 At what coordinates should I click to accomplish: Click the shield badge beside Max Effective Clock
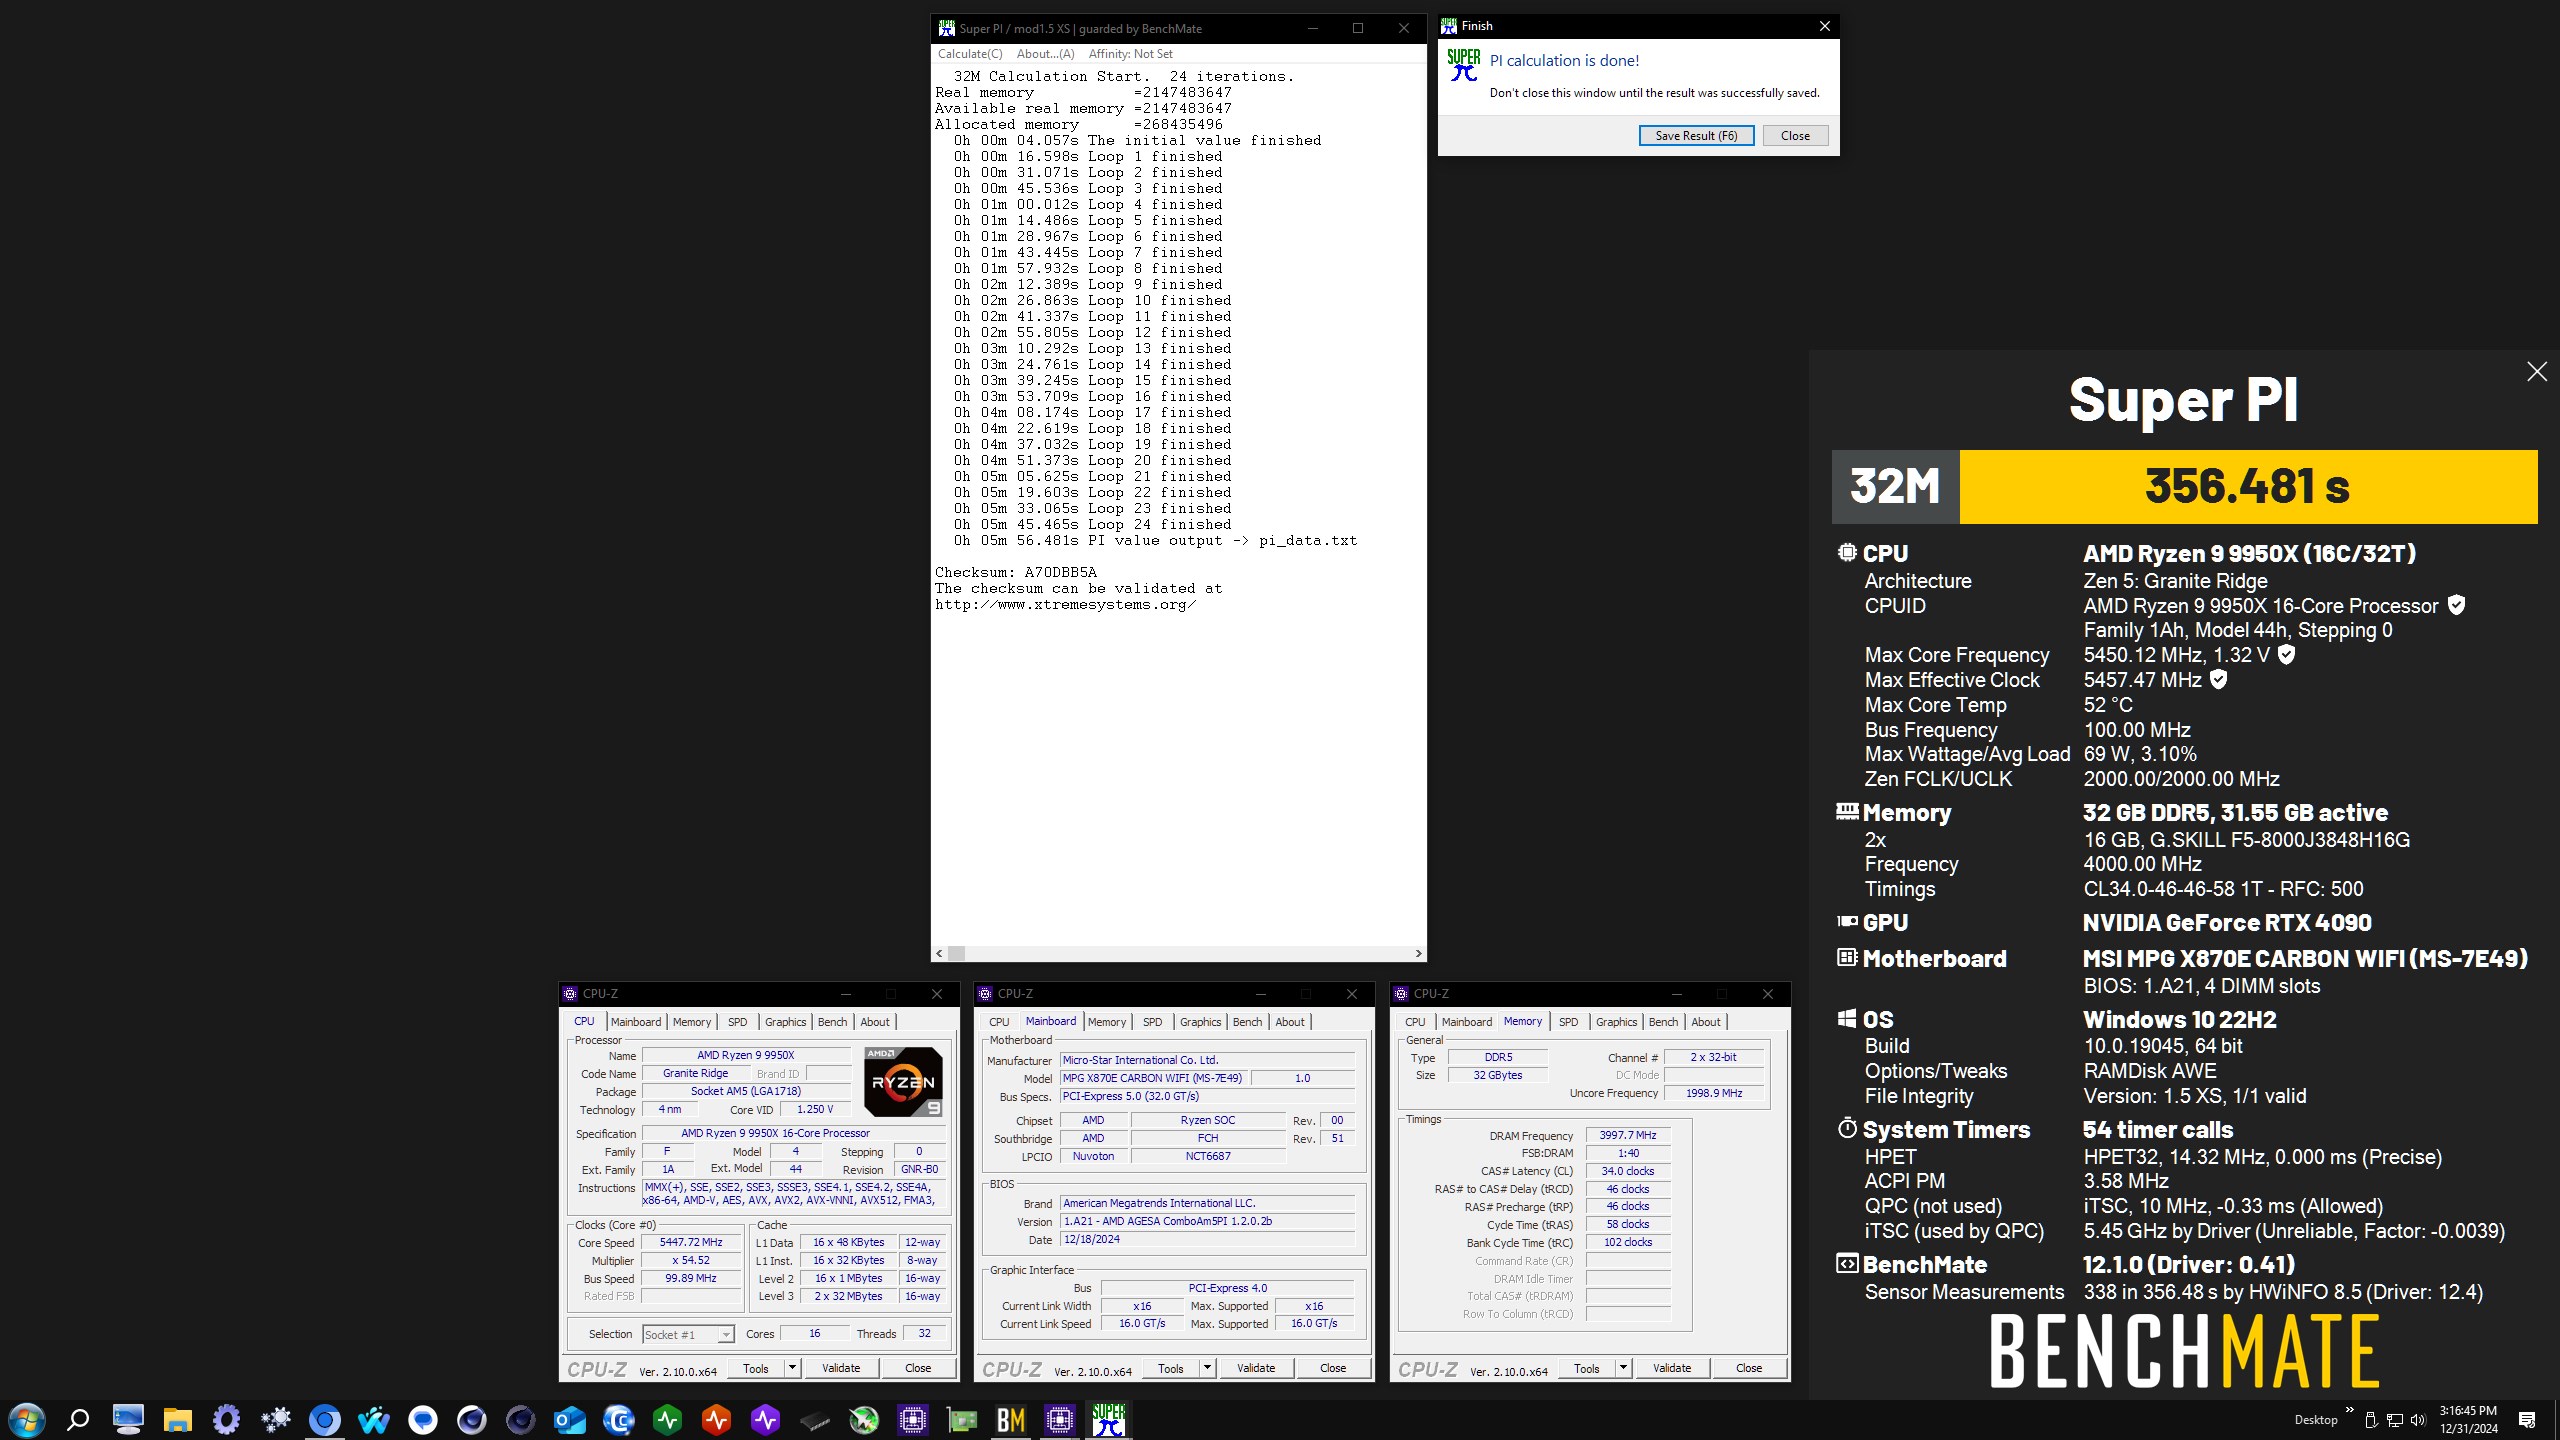(x=2218, y=680)
